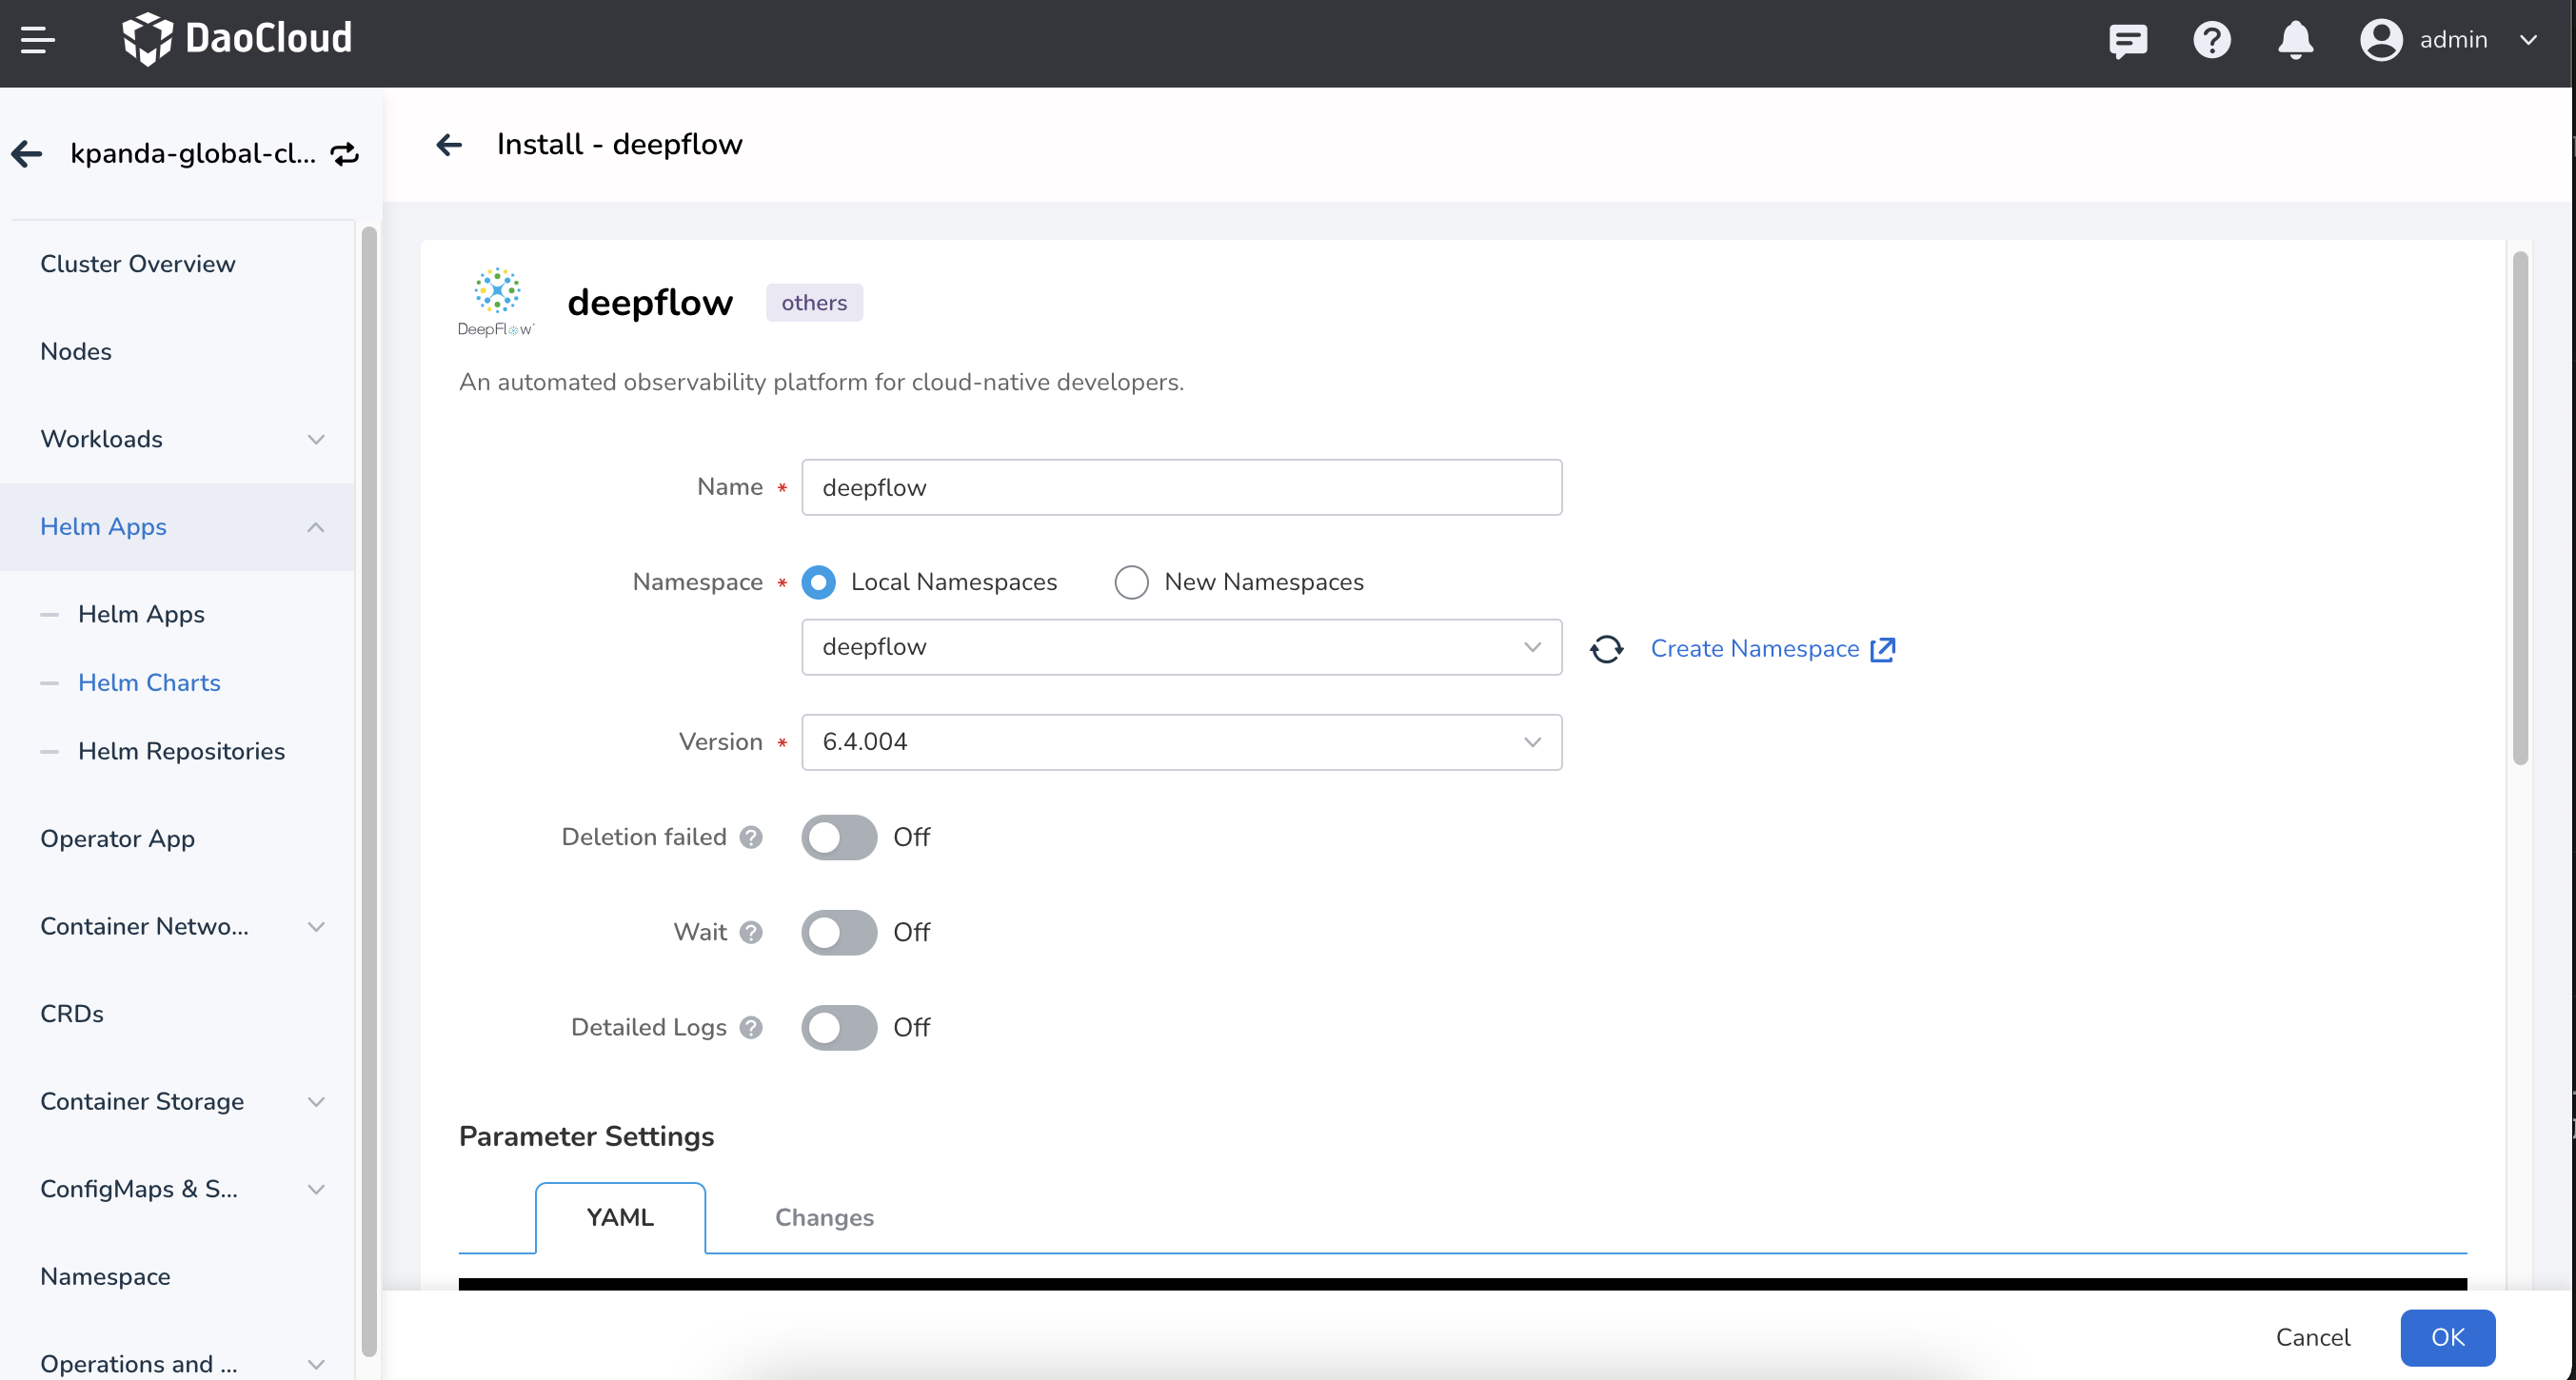Select the New Namespaces radio button
This screenshot has height=1380, width=2576.
[1131, 582]
